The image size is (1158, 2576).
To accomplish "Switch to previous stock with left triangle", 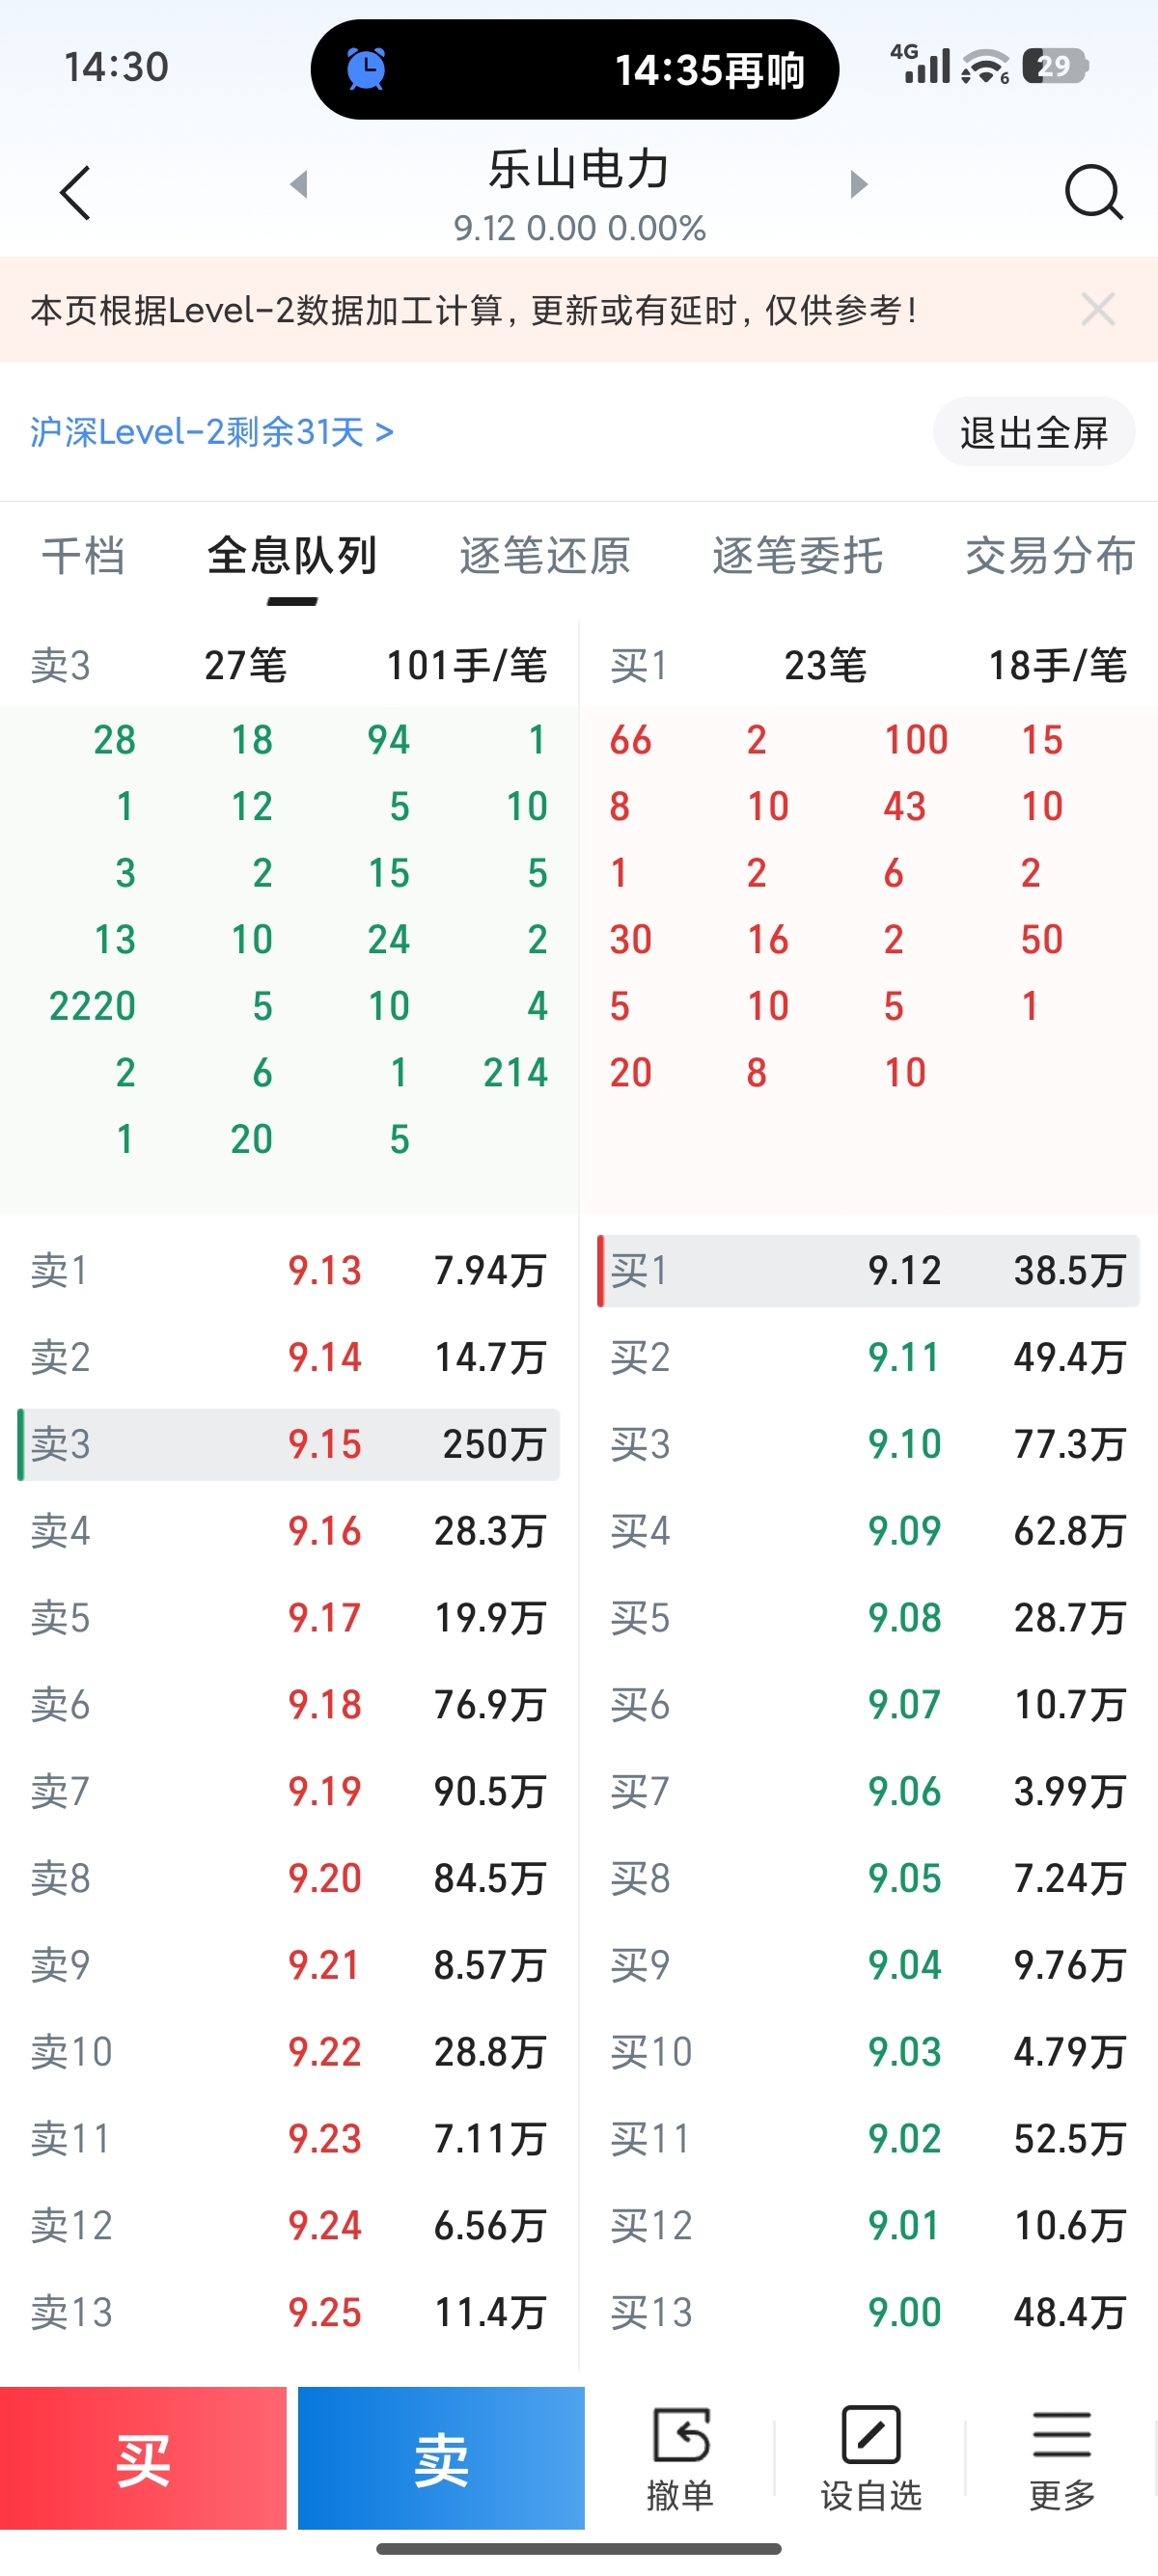I will (x=298, y=184).
